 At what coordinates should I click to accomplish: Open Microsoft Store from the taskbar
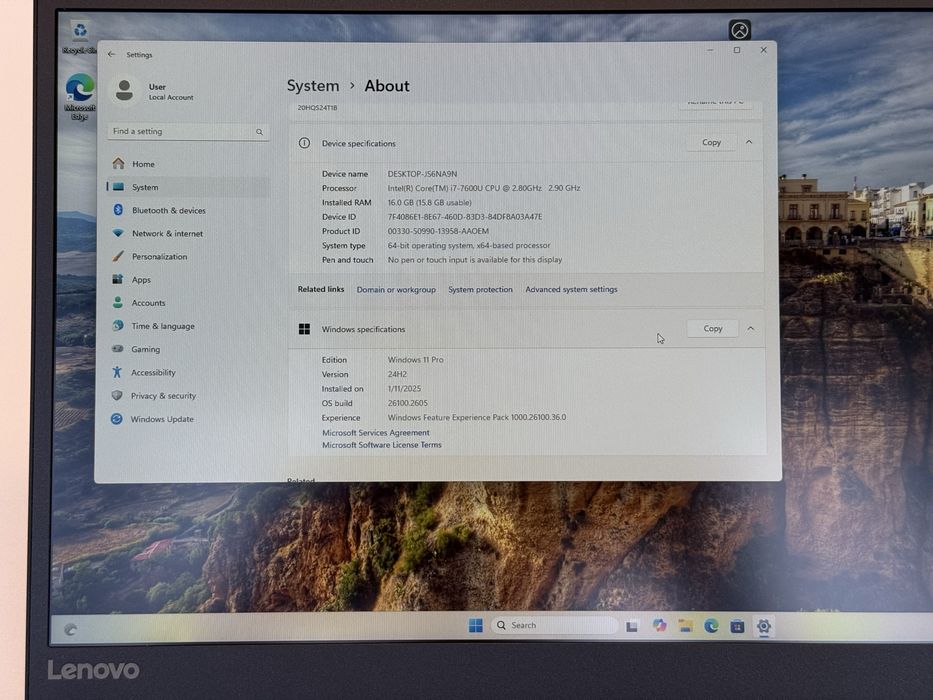737,626
